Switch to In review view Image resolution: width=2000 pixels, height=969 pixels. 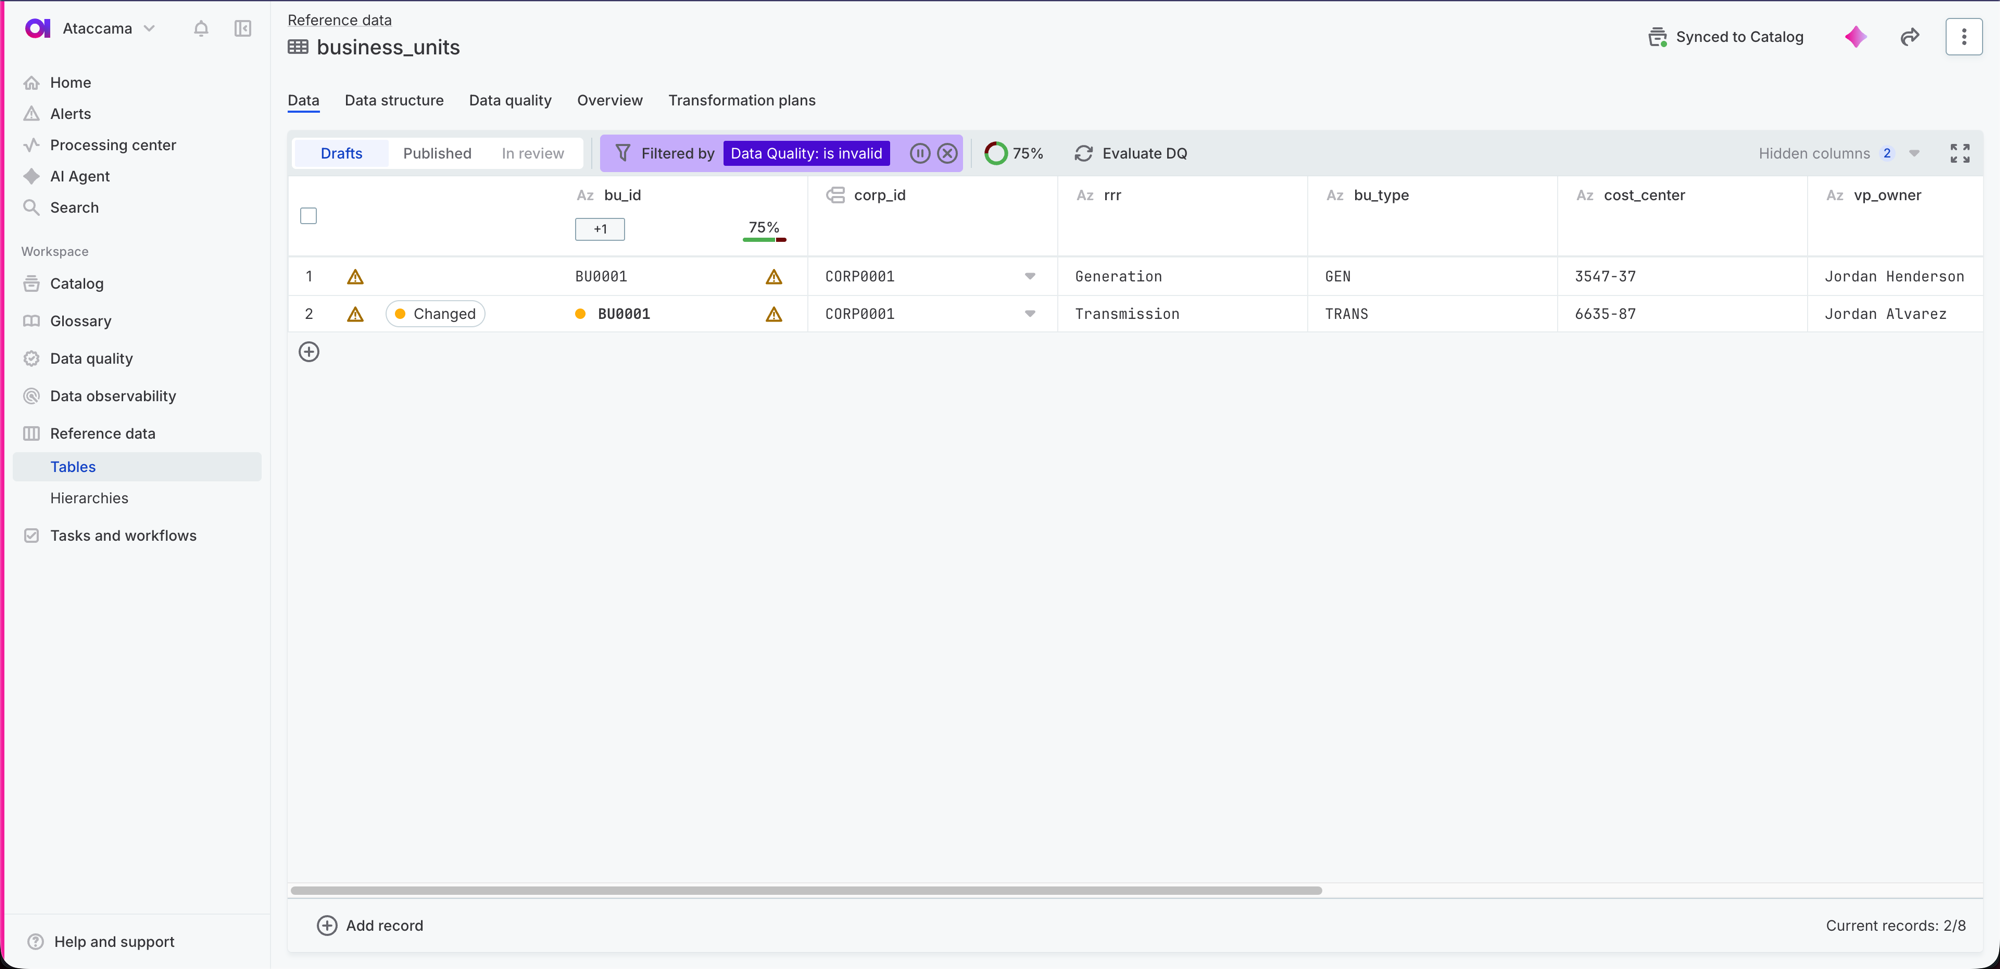(x=533, y=153)
